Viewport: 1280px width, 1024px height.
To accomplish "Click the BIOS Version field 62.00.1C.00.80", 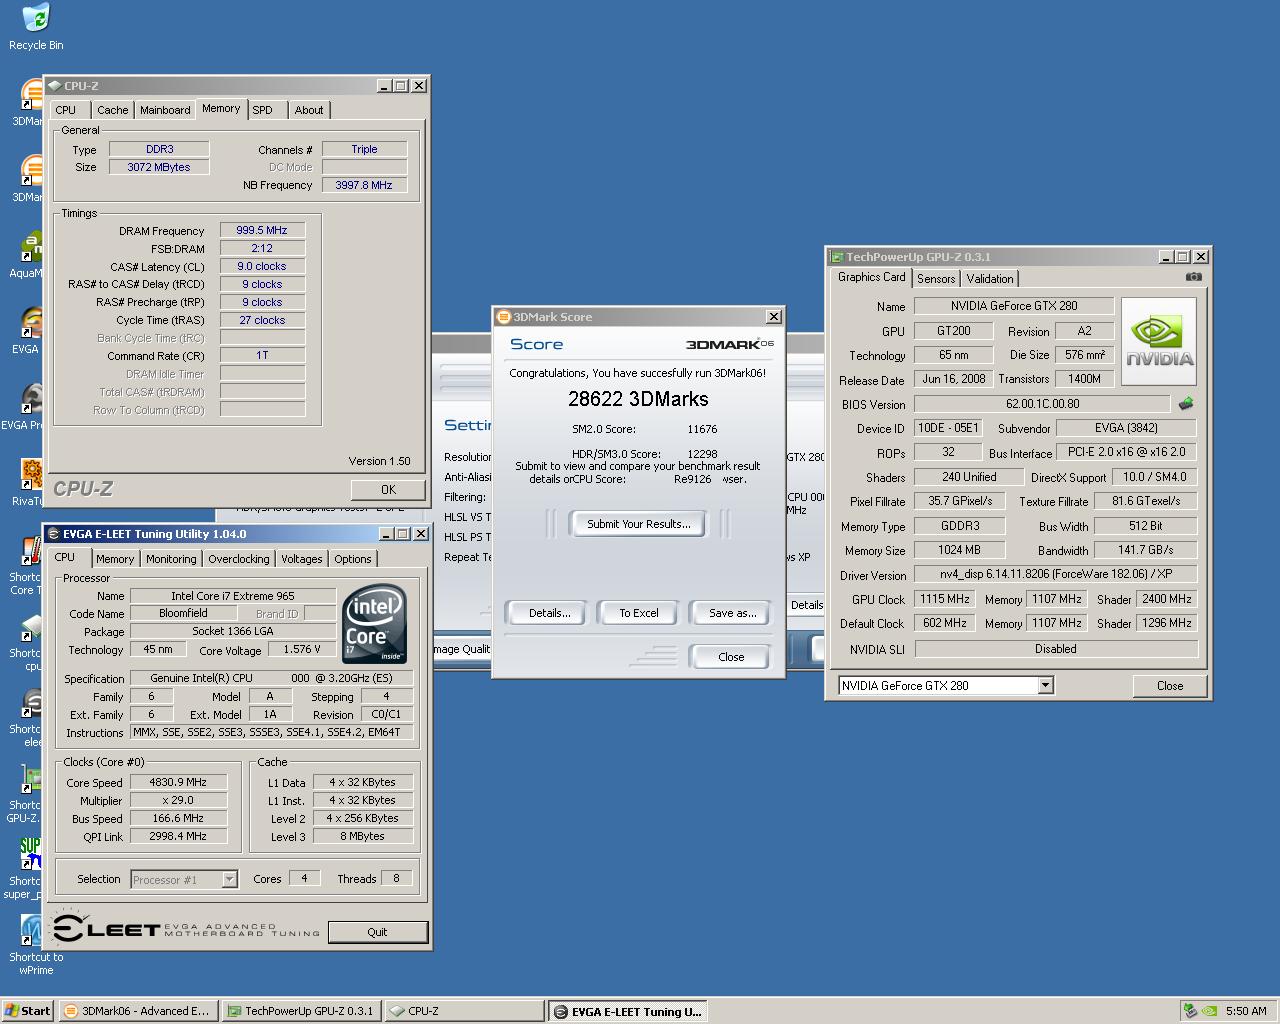I will pos(1042,404).
